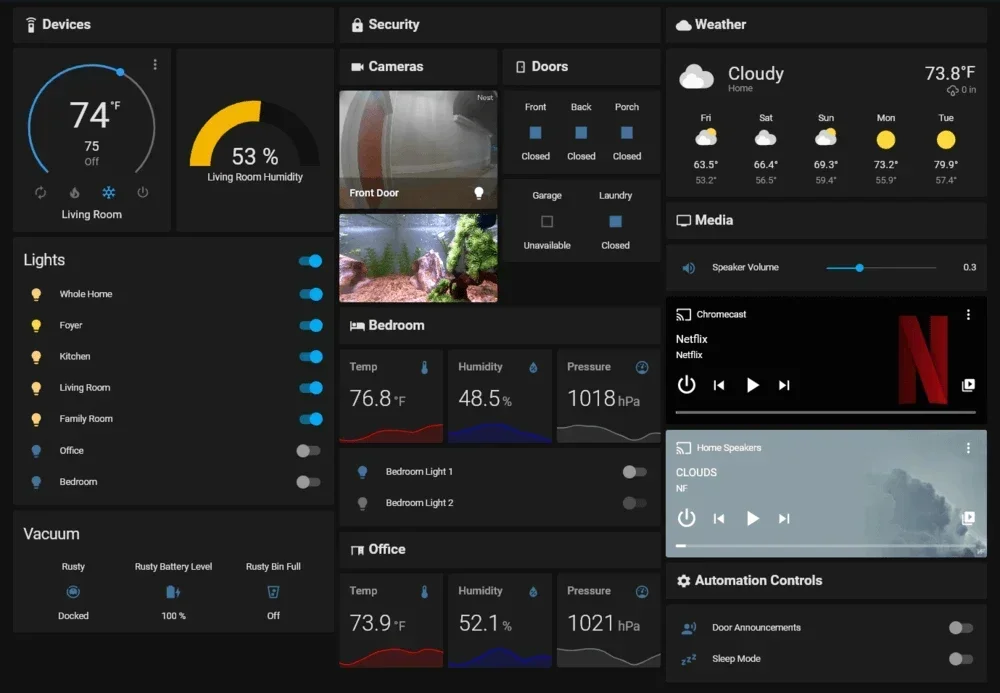Turn off thermostat using its power icon

pyautogui.click(x=142, y=192)
